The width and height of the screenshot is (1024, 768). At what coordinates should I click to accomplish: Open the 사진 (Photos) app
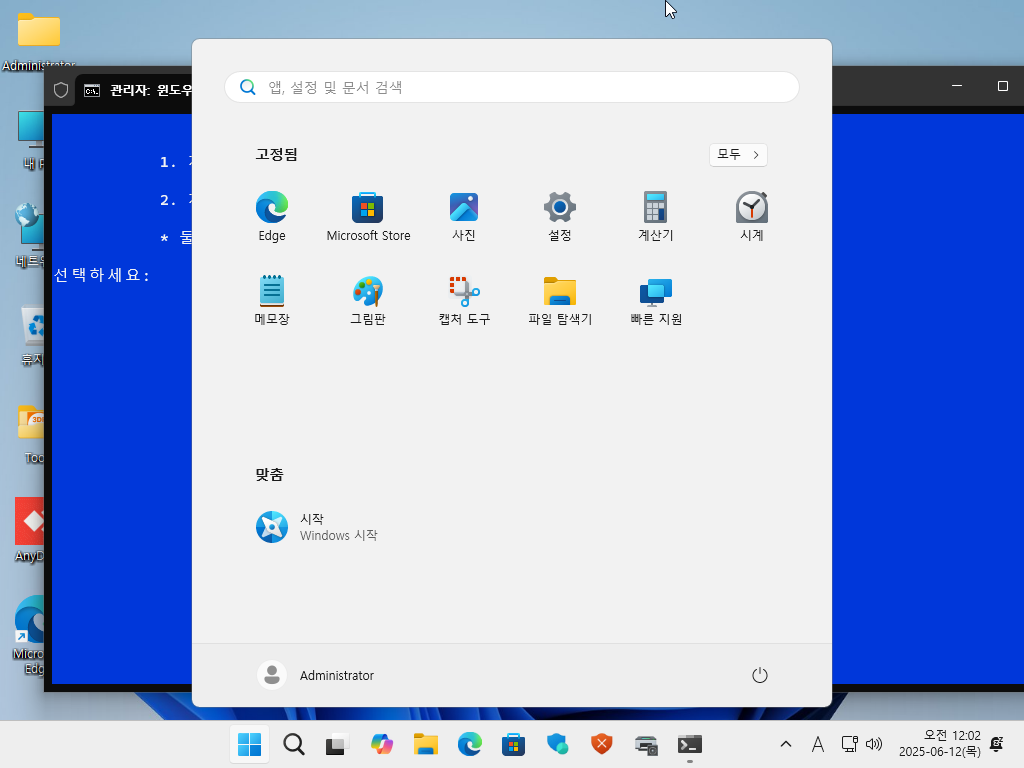pos(464,217)
